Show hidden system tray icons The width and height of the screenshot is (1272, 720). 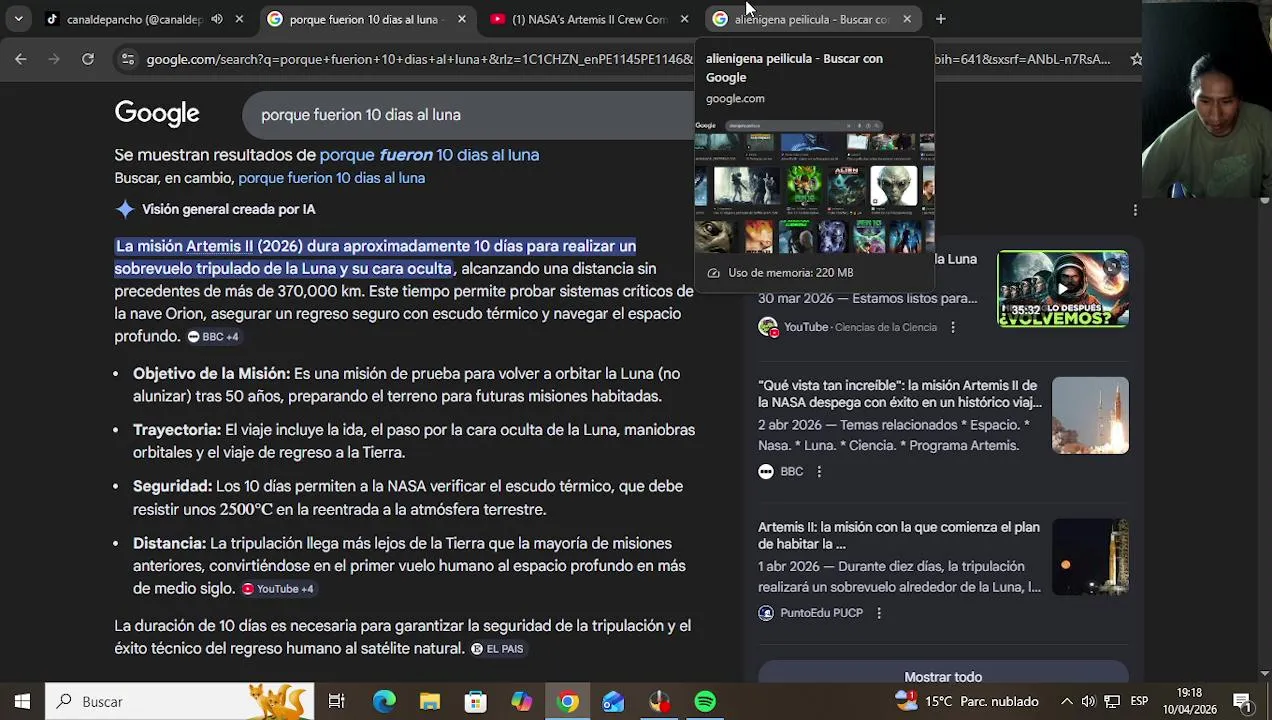click(x=1066, y=701)
